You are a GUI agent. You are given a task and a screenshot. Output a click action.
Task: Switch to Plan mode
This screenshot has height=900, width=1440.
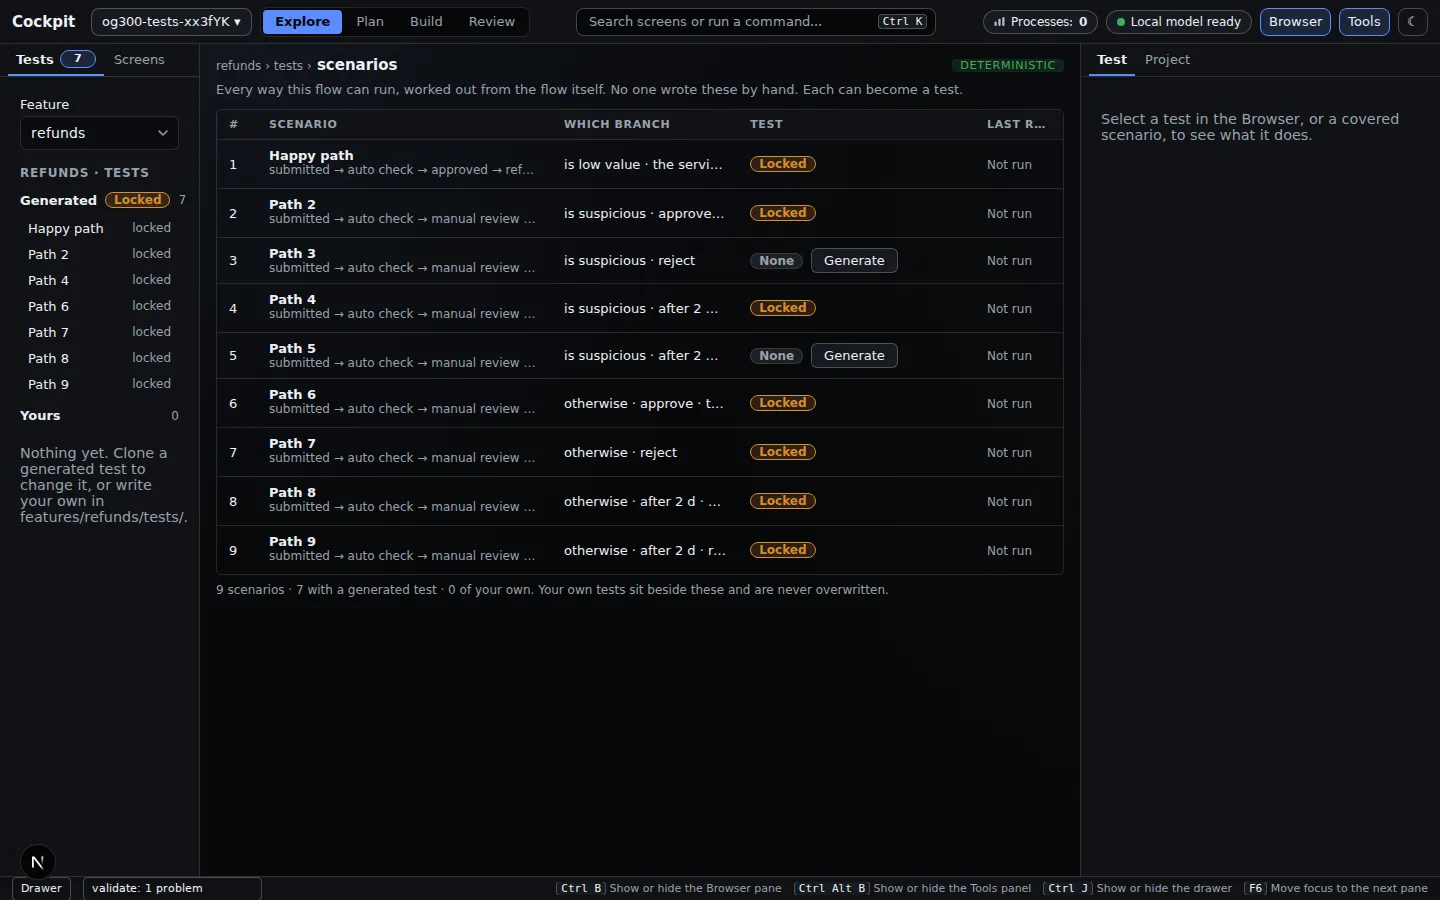(370, 21)
